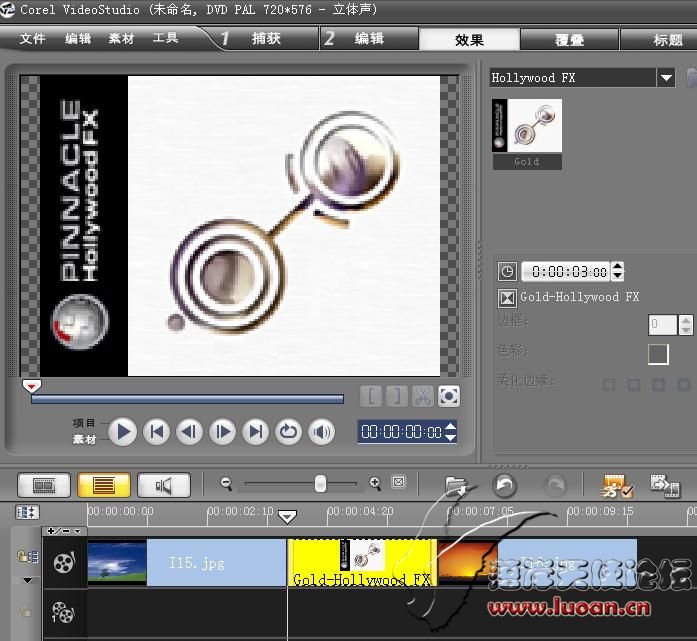Click the preview scrubber bar

pyautogui.click(x=187, y=399)
